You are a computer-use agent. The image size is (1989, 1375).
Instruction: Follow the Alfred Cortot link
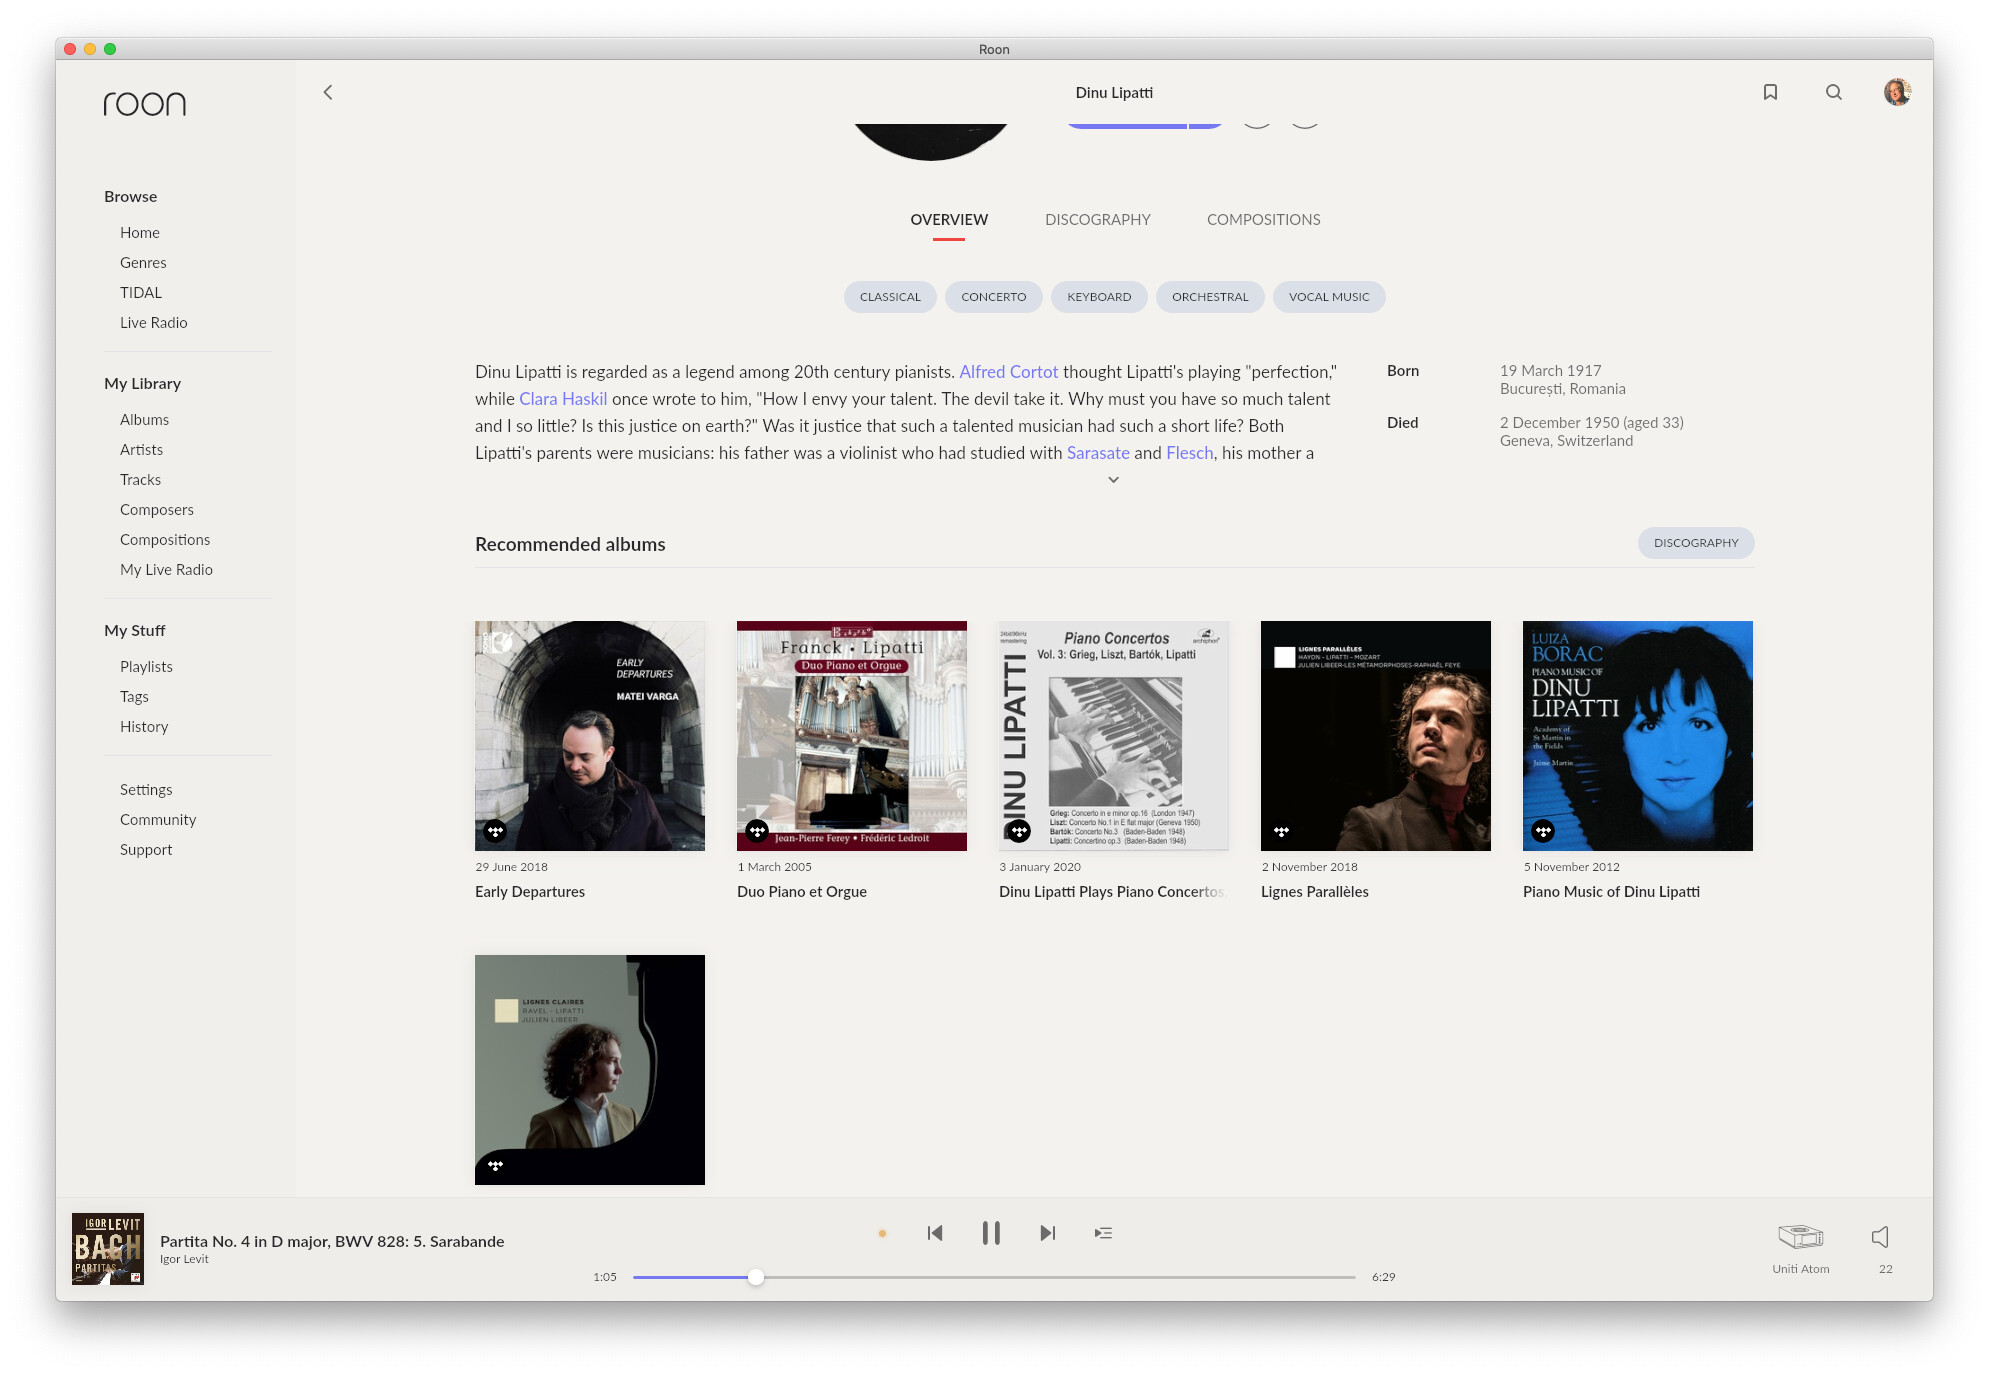pos(1008,372)
